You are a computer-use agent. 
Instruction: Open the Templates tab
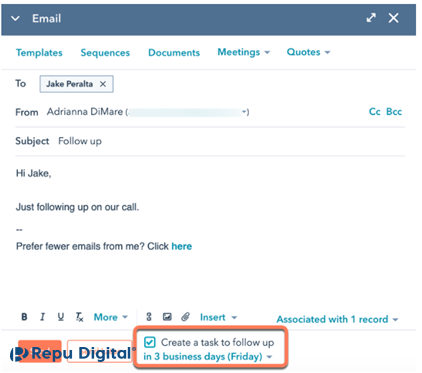click(x=39, y=53)
